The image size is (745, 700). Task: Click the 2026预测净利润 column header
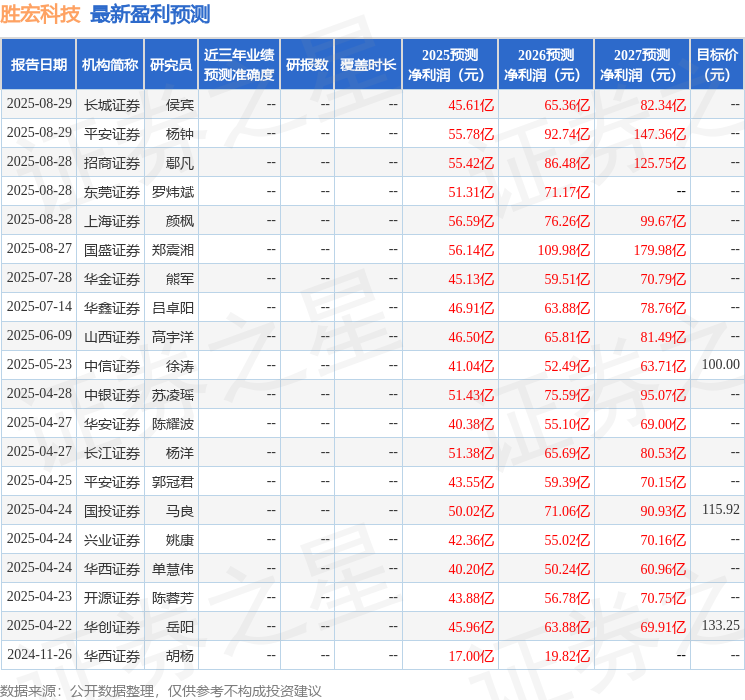click(546, 65)
